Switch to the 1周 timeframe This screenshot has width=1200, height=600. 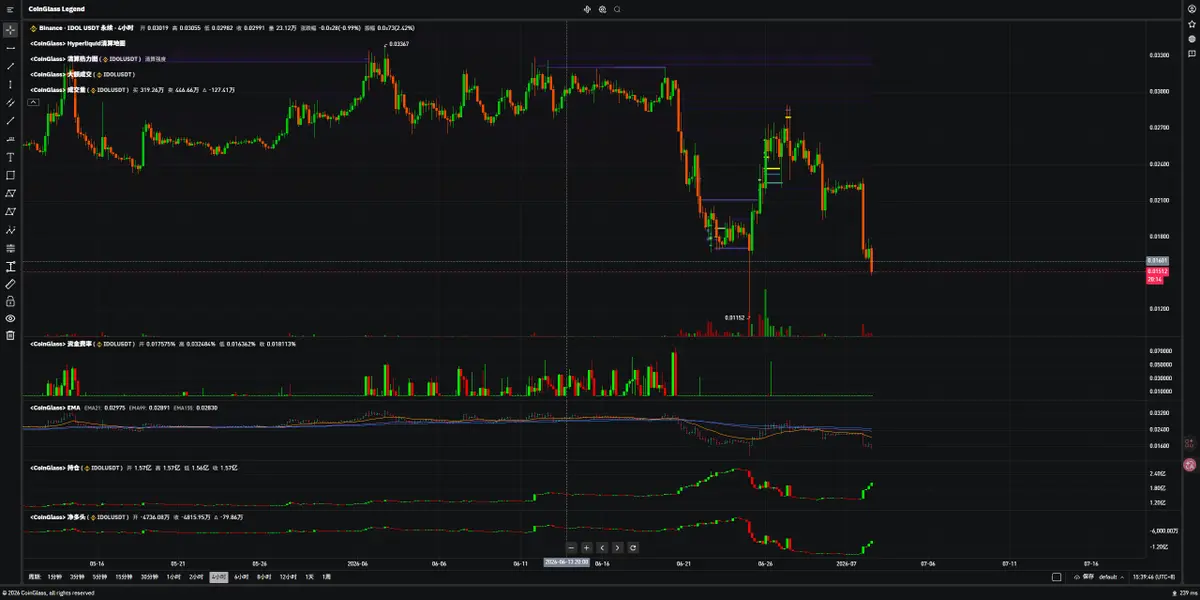pyautogui.click(x=326, y=577)
